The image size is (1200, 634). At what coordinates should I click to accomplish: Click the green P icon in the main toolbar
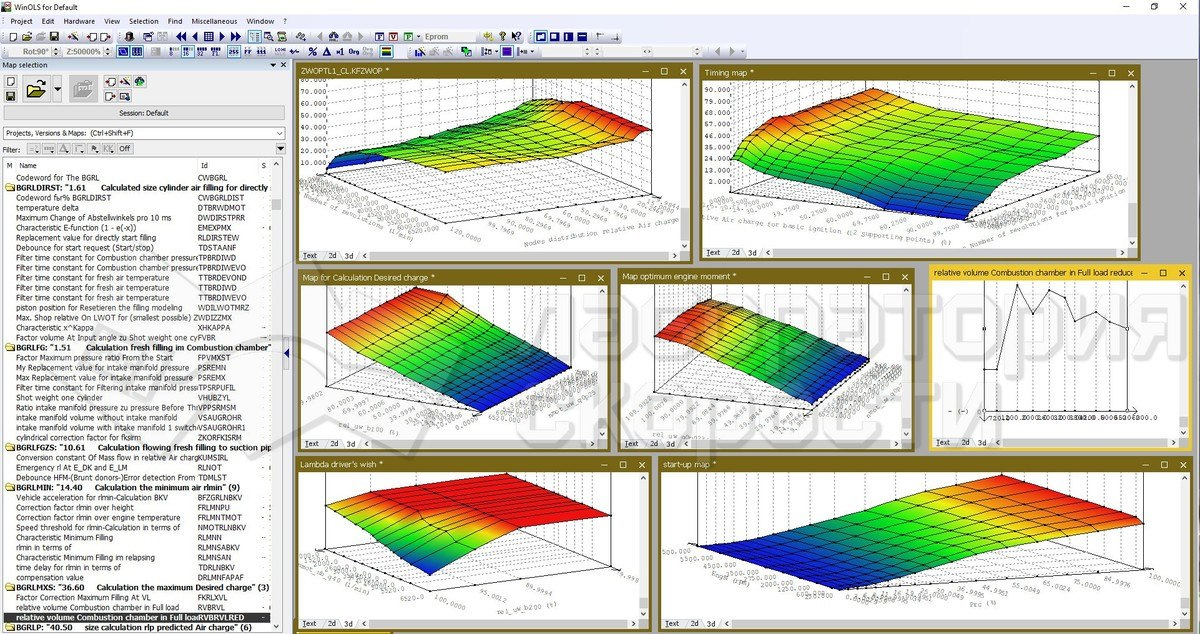(x=408, y=36)
